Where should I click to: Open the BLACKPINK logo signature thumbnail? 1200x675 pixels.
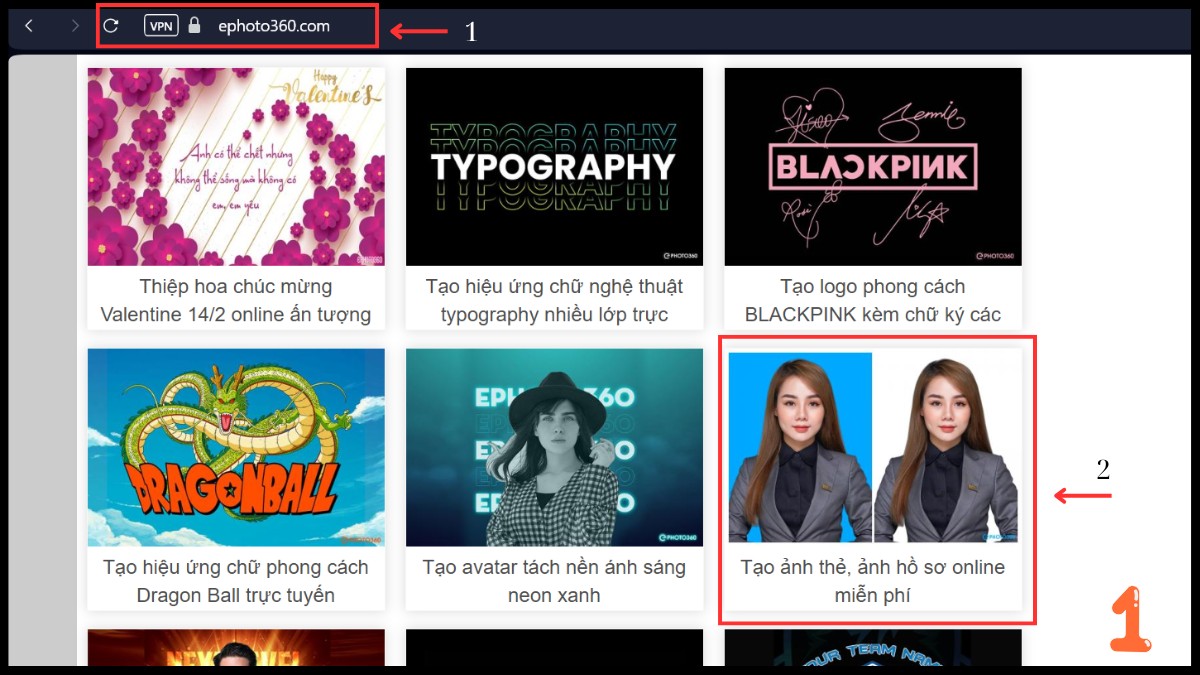pos(872,166)
